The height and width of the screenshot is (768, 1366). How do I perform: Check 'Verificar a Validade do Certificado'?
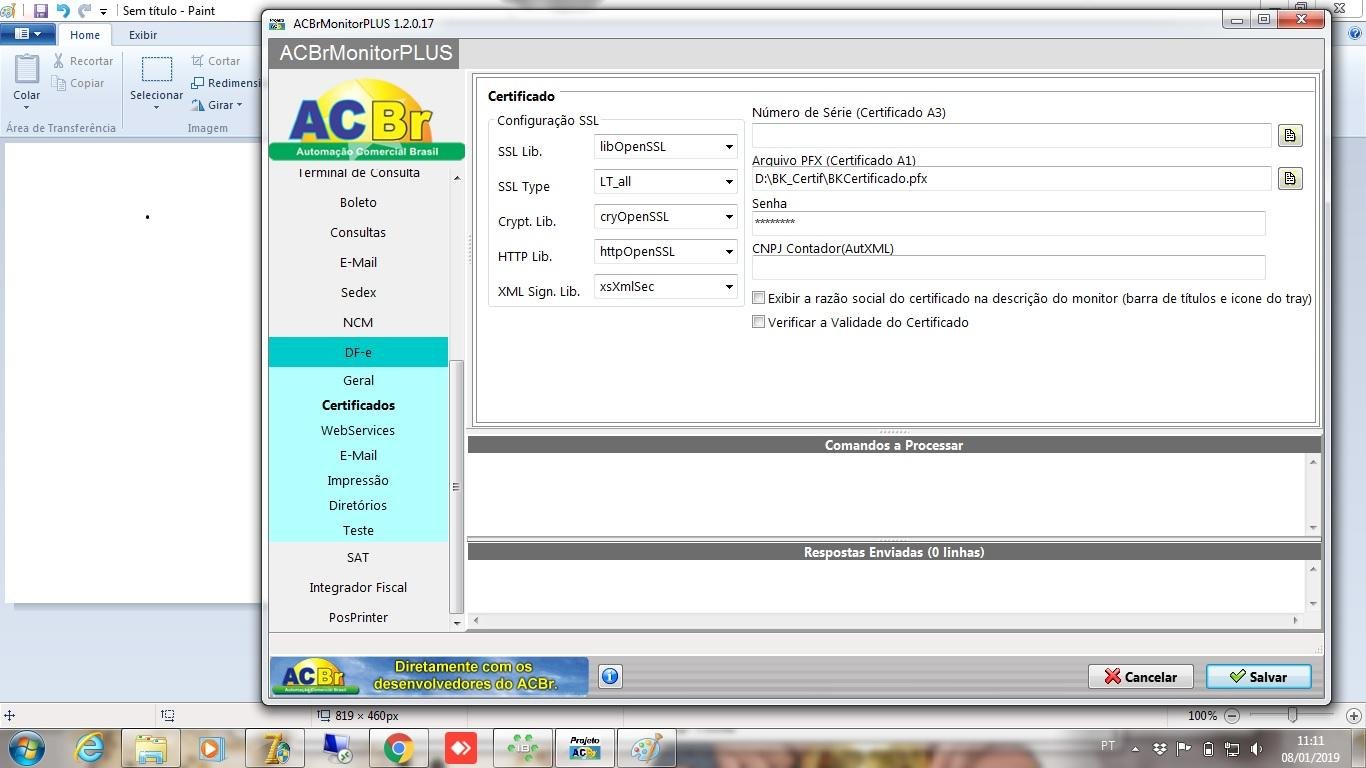click(759, 322)
